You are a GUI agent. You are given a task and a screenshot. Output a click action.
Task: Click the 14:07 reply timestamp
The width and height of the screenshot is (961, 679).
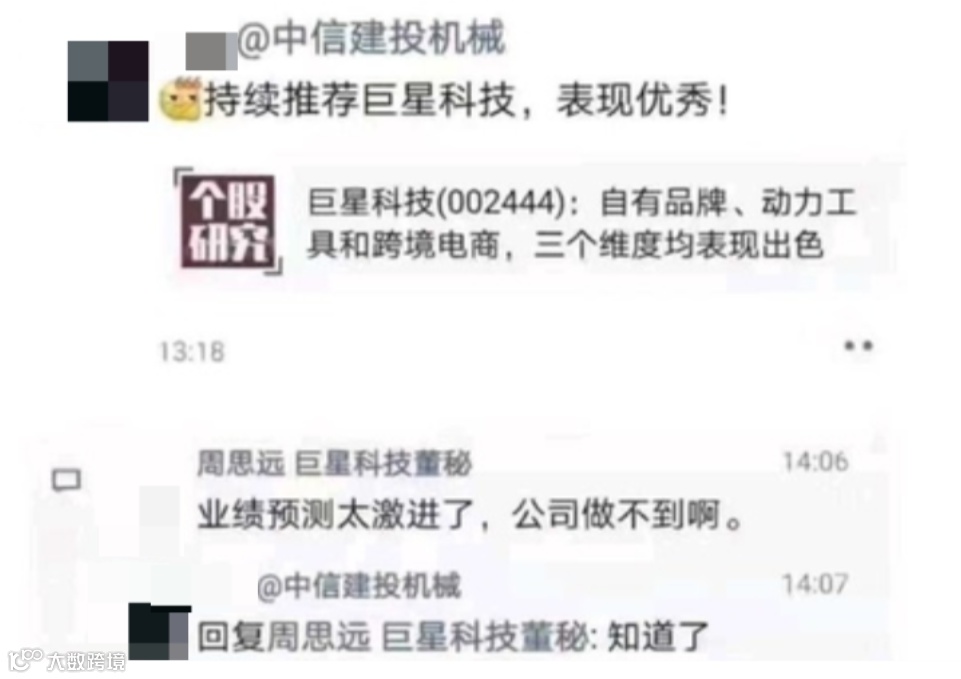[816, 584]
